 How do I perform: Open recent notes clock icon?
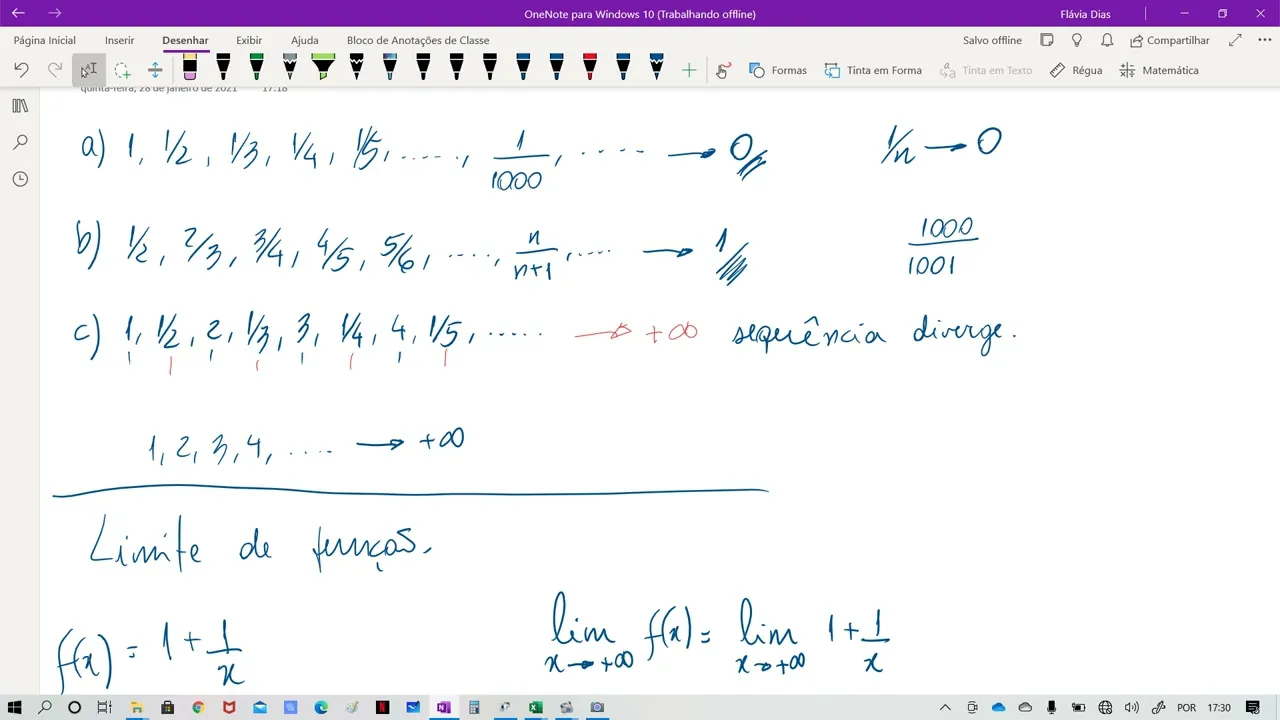pos(20,179)
